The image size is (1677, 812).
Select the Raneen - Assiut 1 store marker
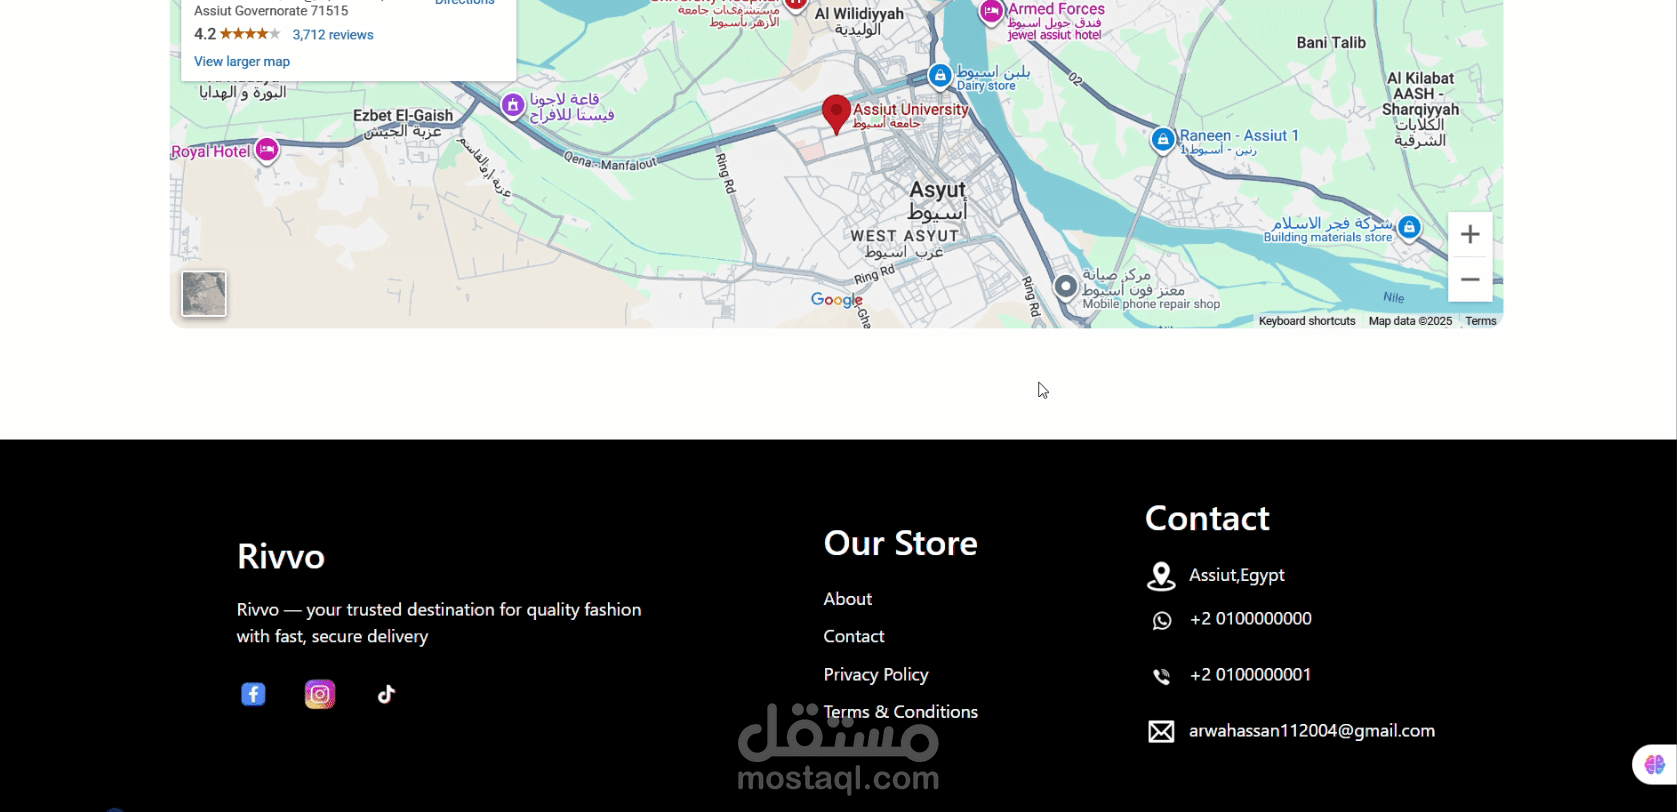click(1162, 140)
